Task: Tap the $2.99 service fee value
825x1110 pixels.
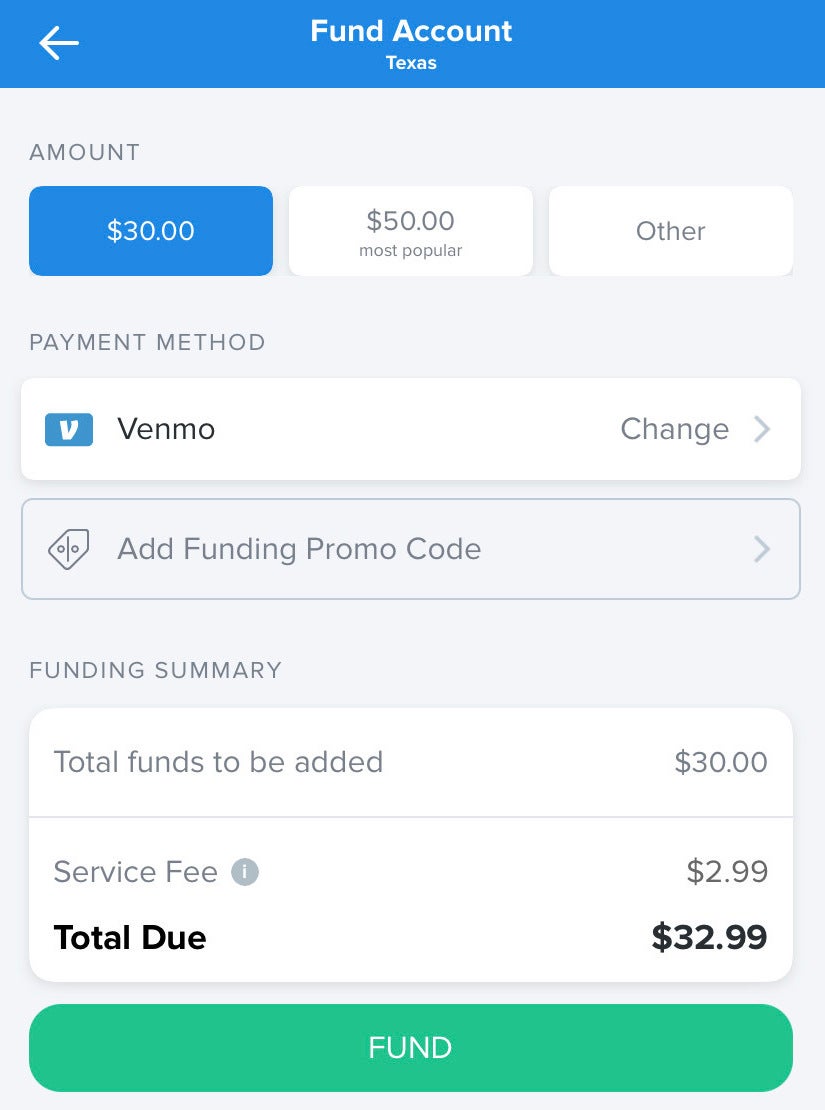Action: [x=727, y=871]
